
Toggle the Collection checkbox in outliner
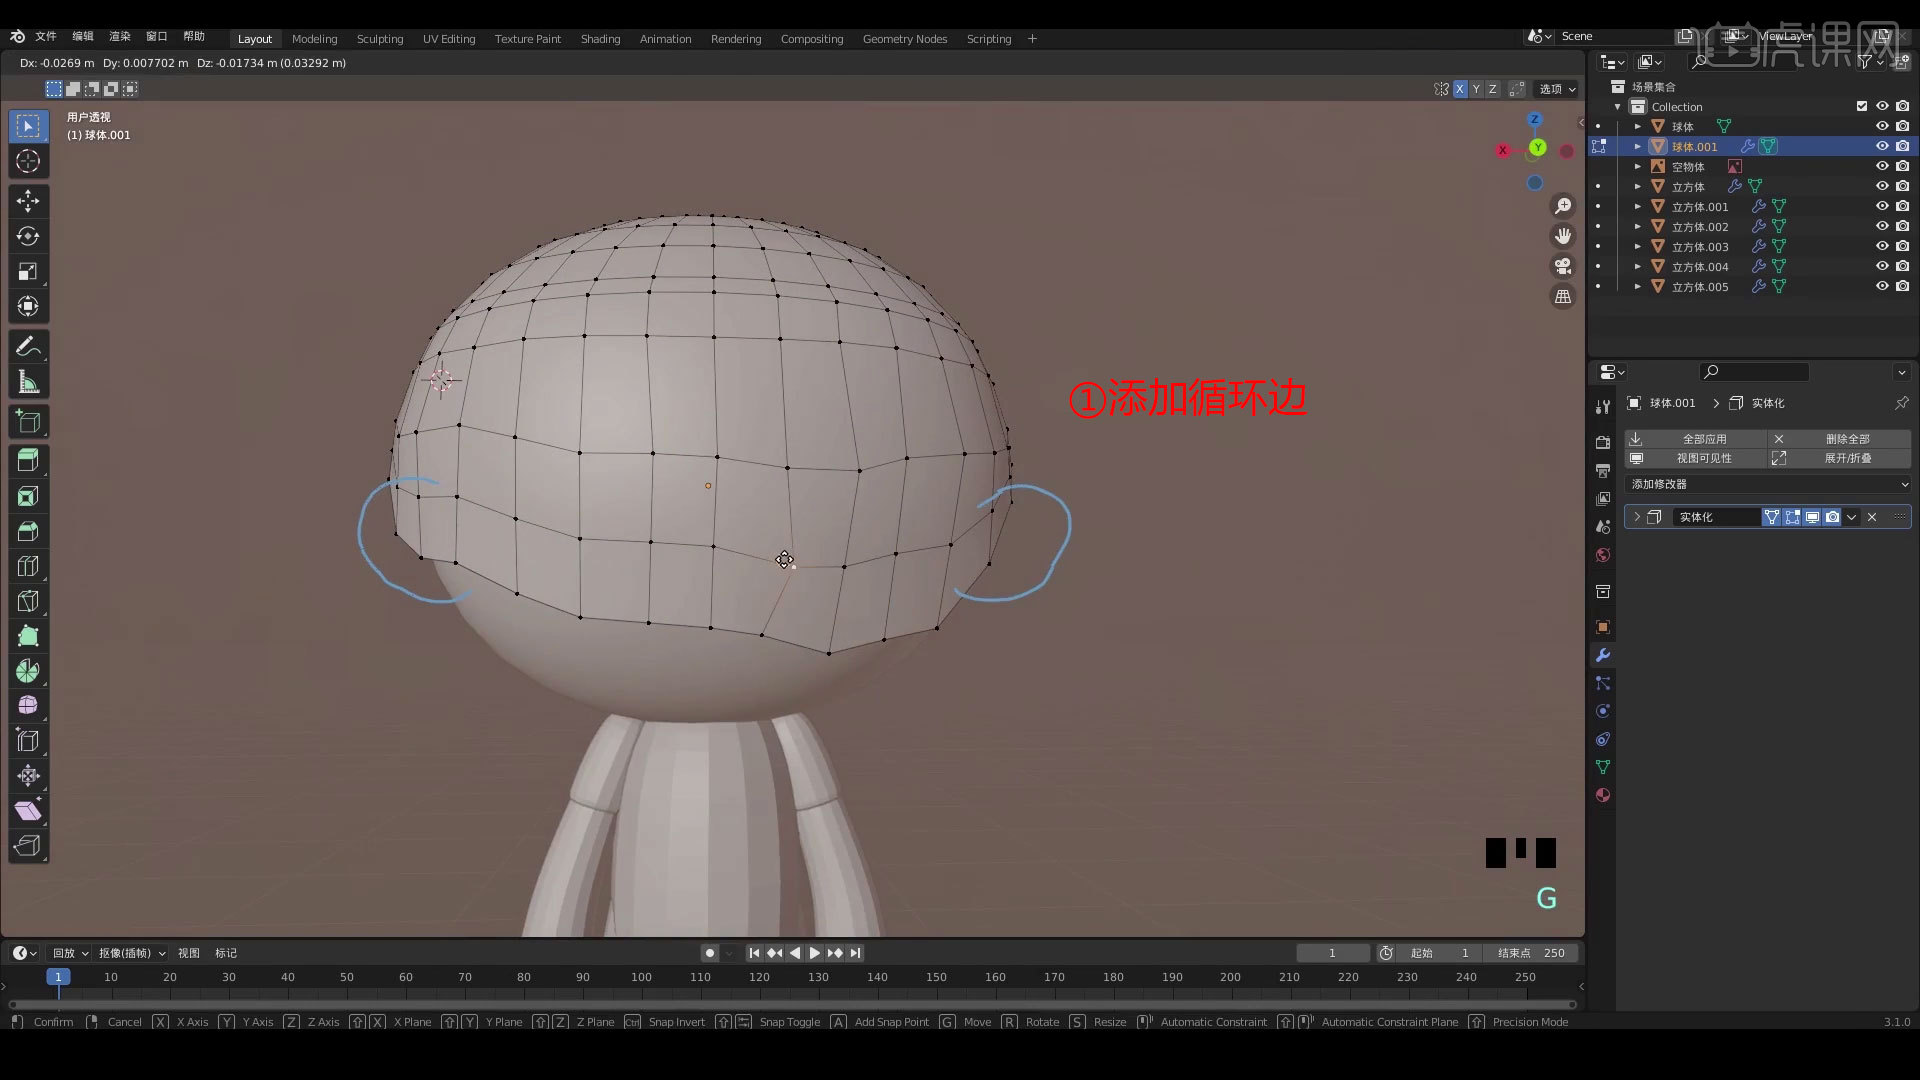click(1862, 106)
